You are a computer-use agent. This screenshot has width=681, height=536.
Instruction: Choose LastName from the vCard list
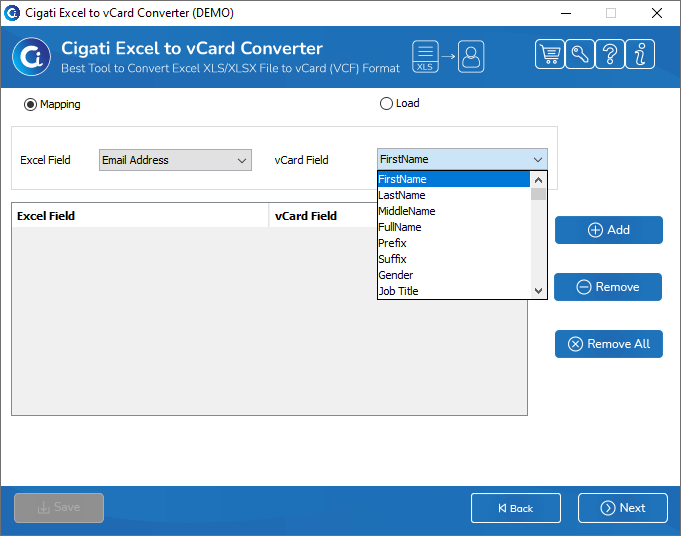point(454,195)
